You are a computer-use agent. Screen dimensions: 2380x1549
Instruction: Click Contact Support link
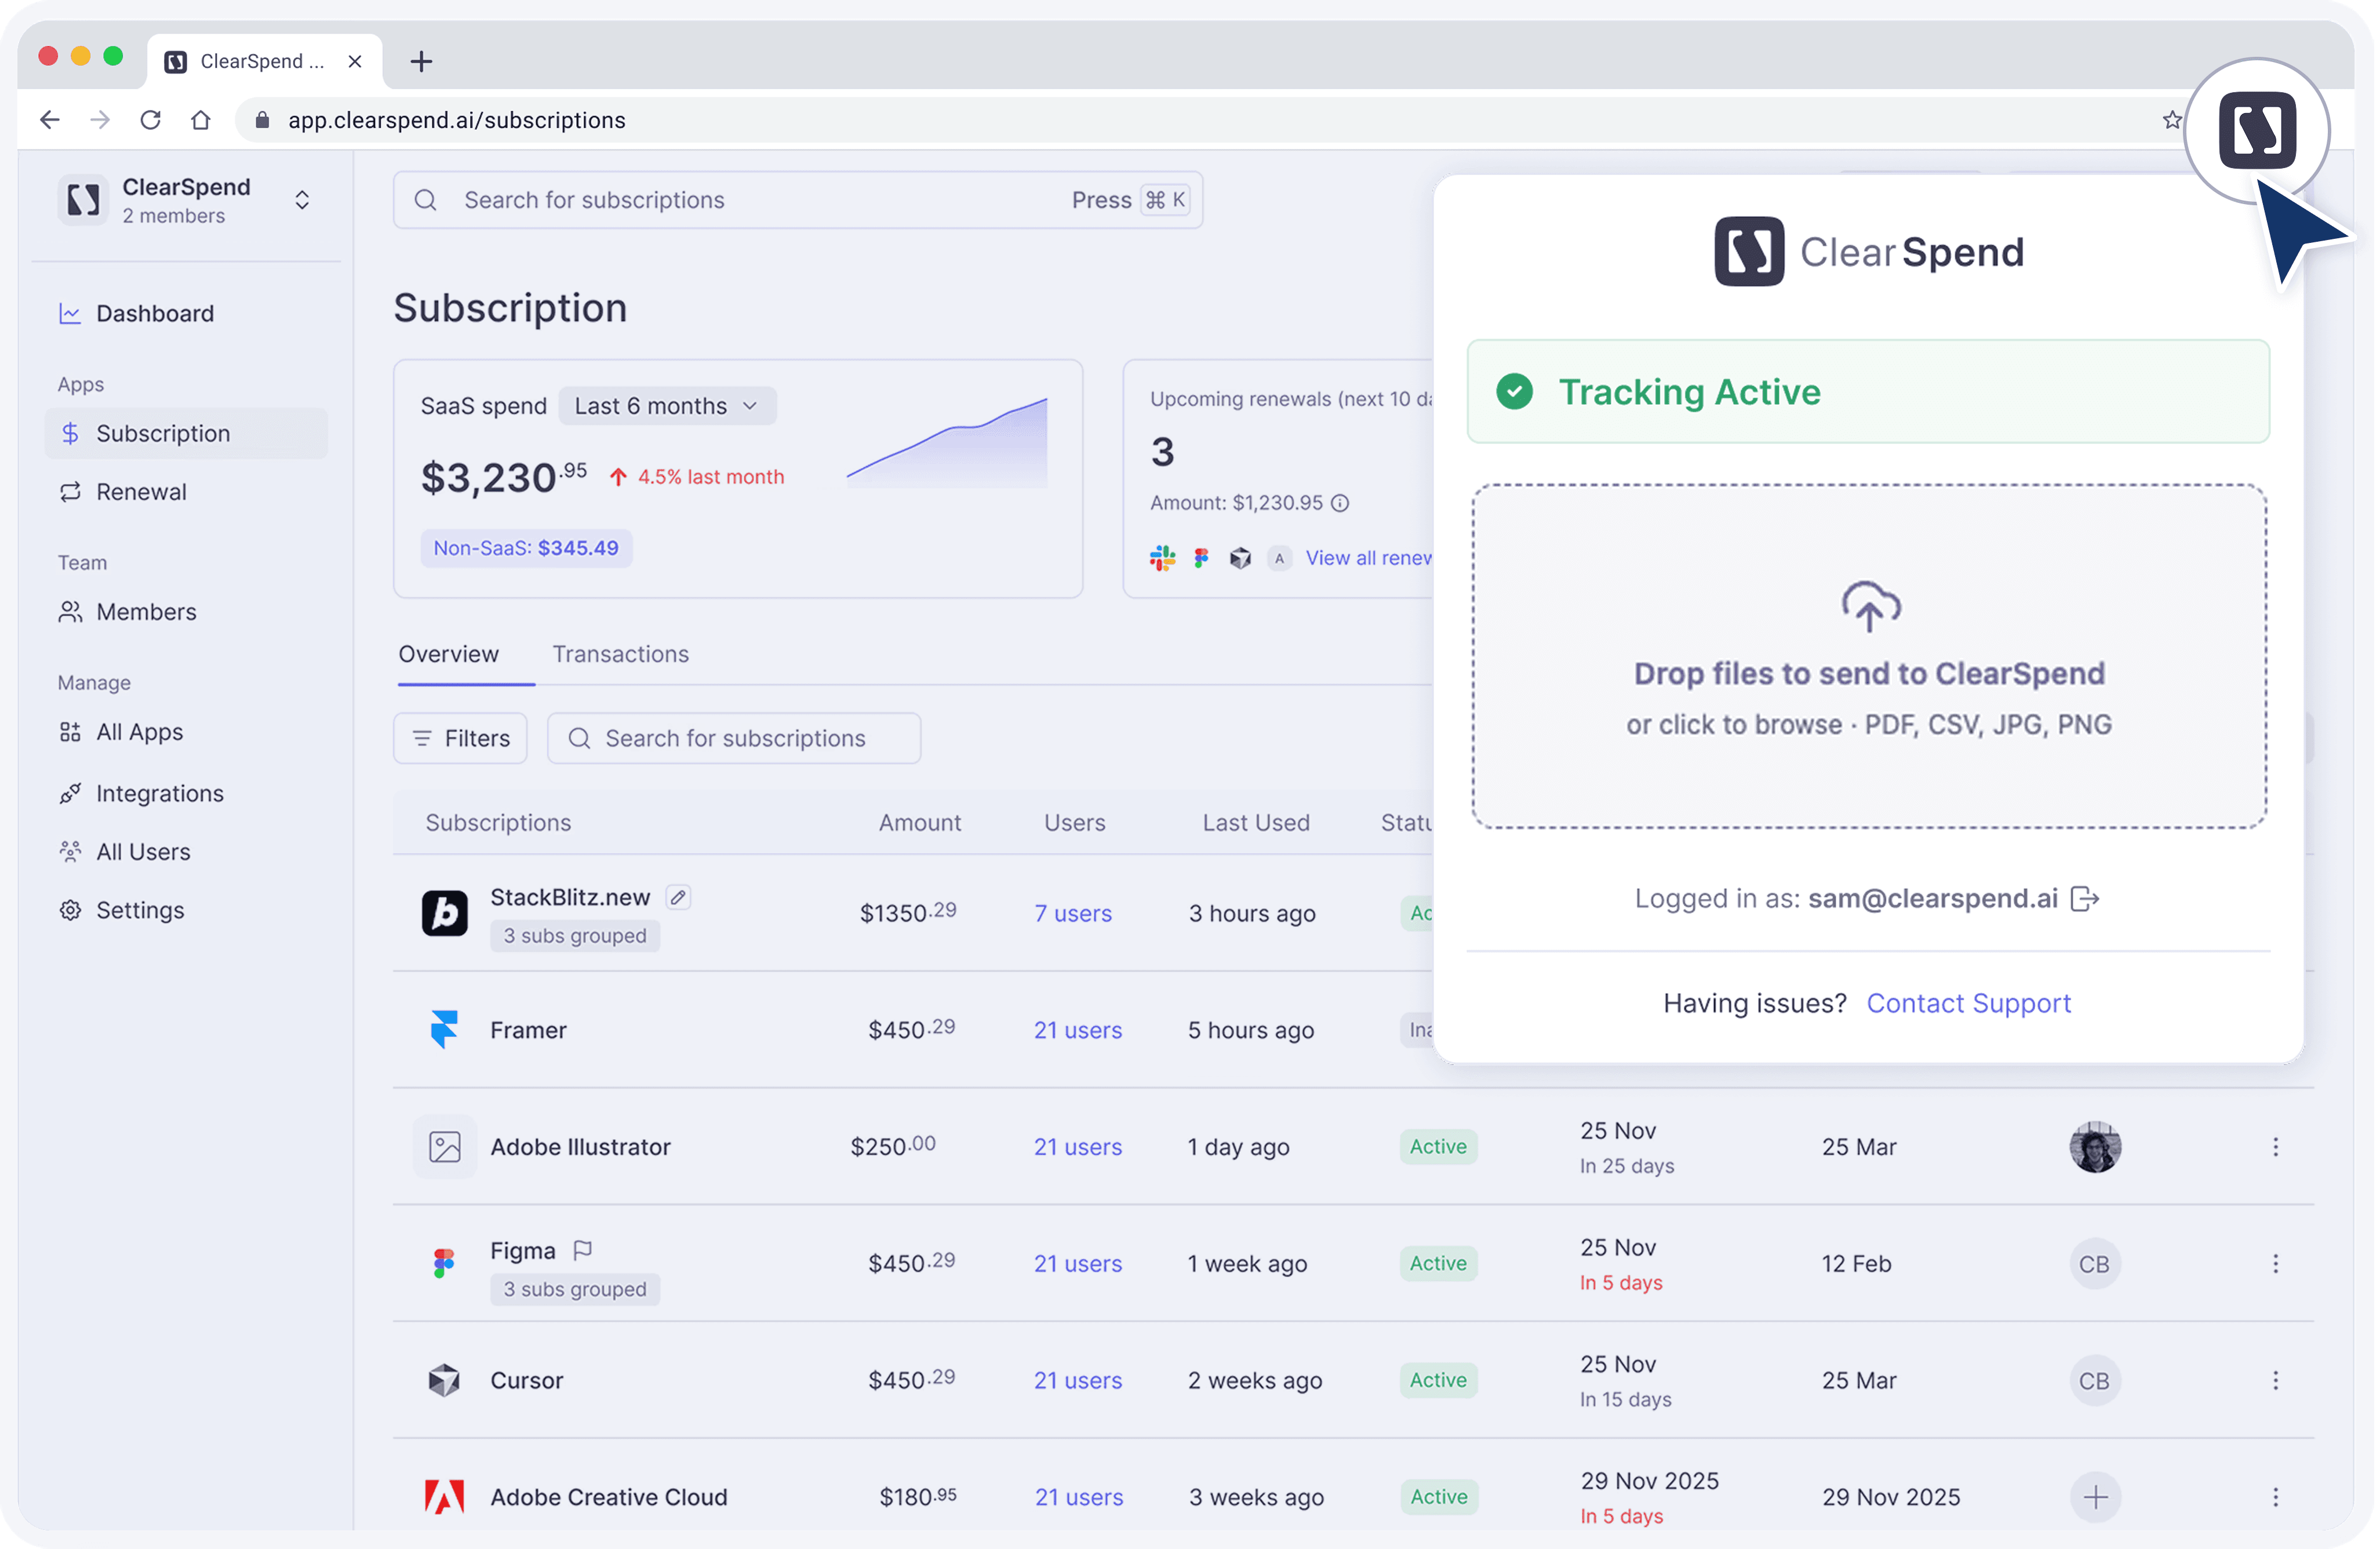[1968, 1003]
